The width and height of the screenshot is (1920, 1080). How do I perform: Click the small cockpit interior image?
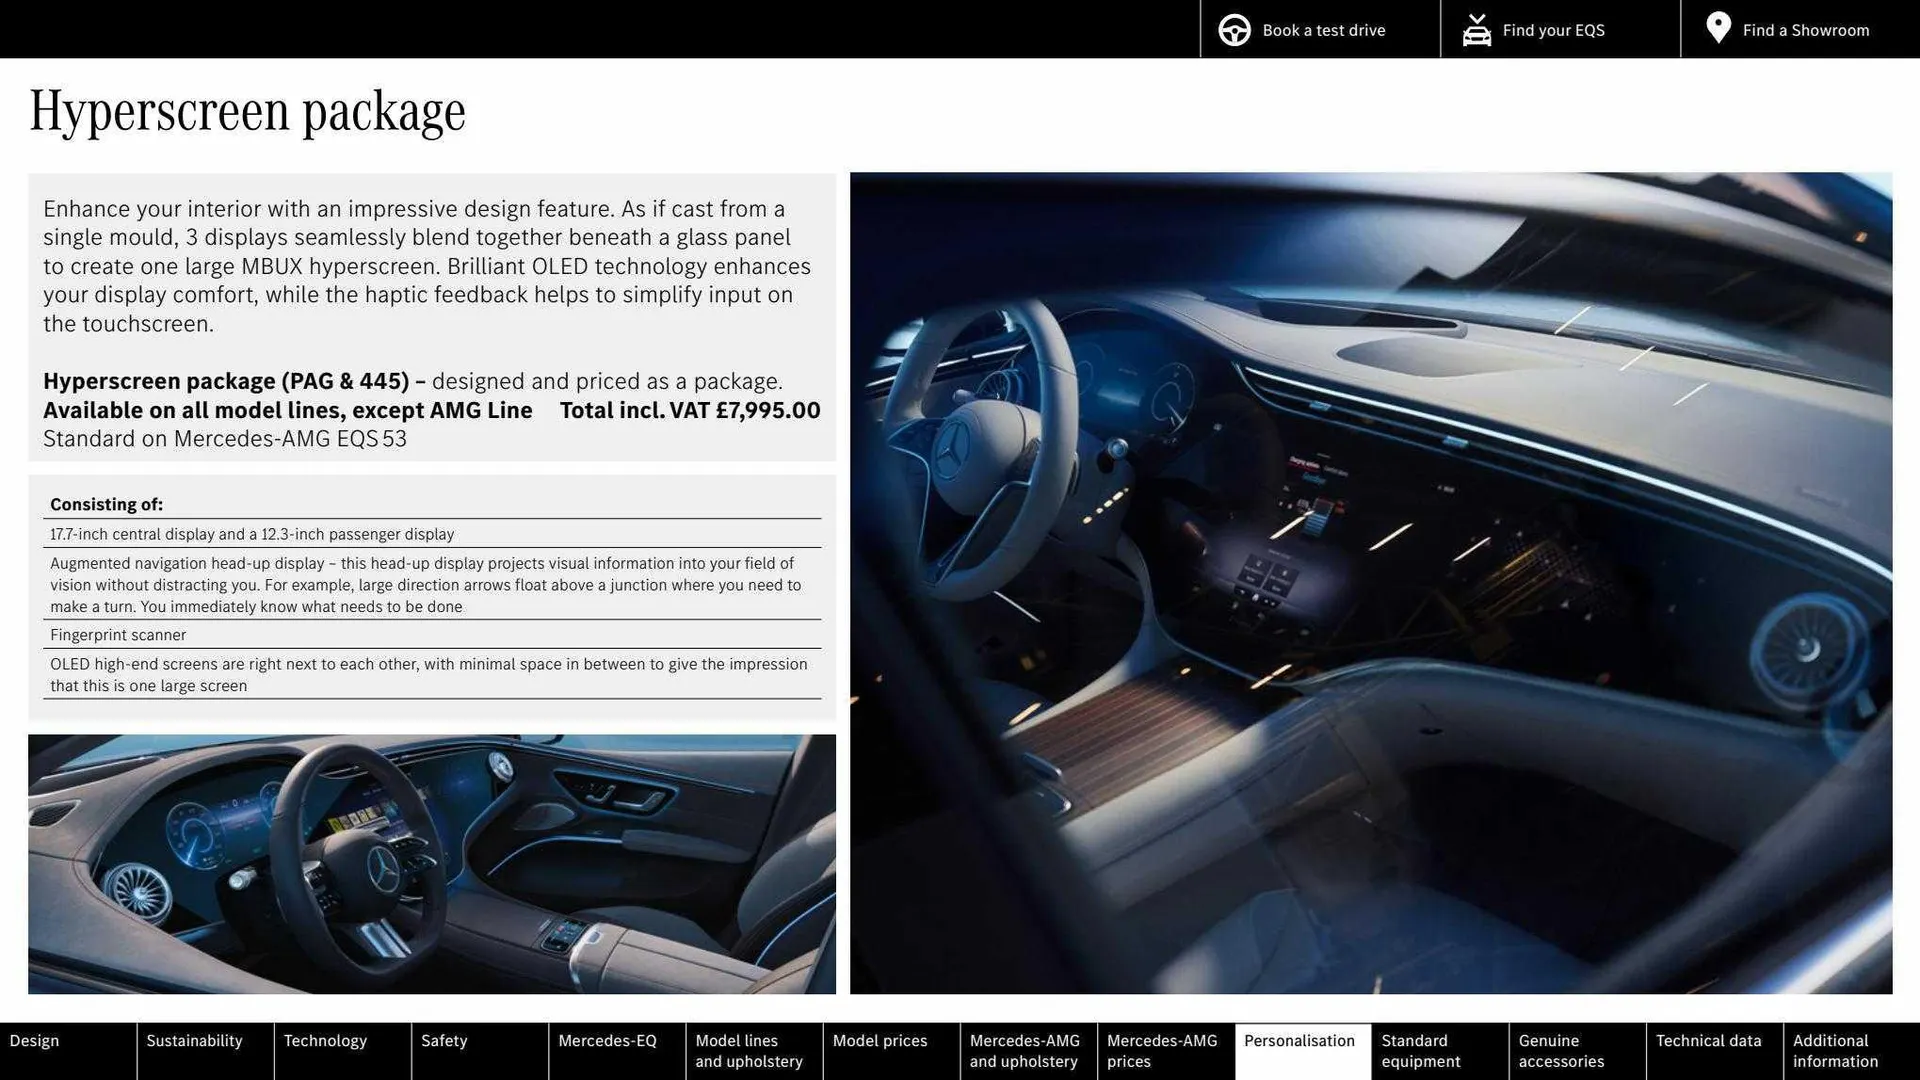click(432, 863)
